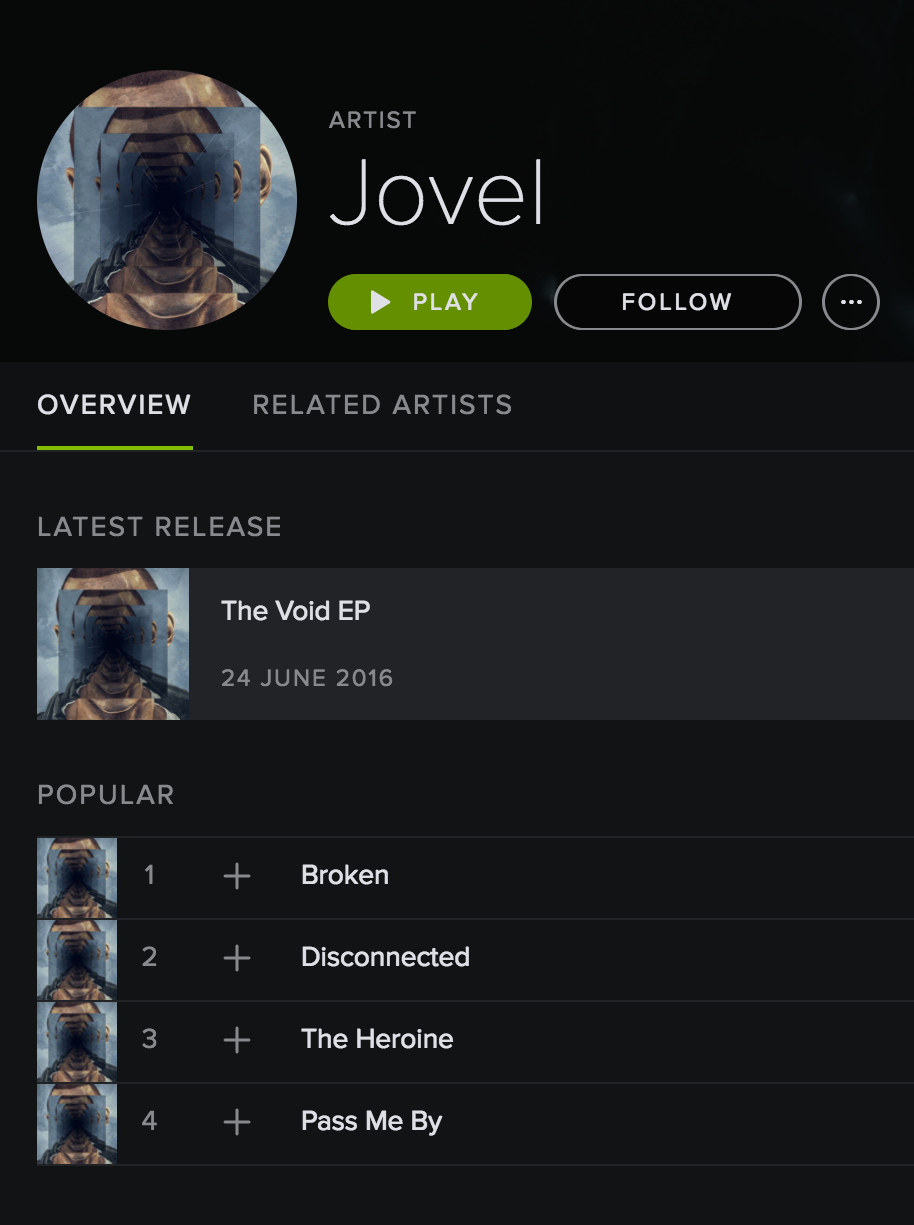Click the cover thumbnail next to Disconnected

77,960
